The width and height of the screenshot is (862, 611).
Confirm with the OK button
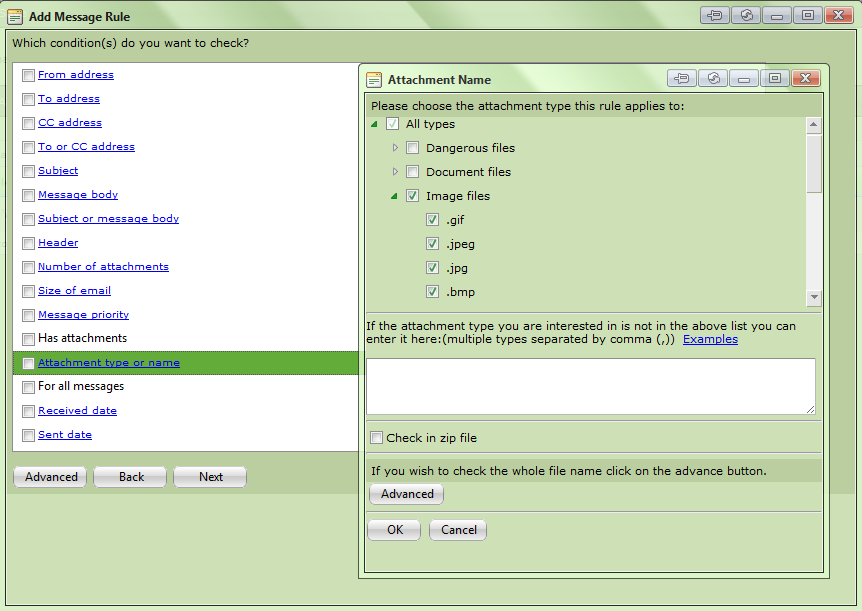point(394,530)
